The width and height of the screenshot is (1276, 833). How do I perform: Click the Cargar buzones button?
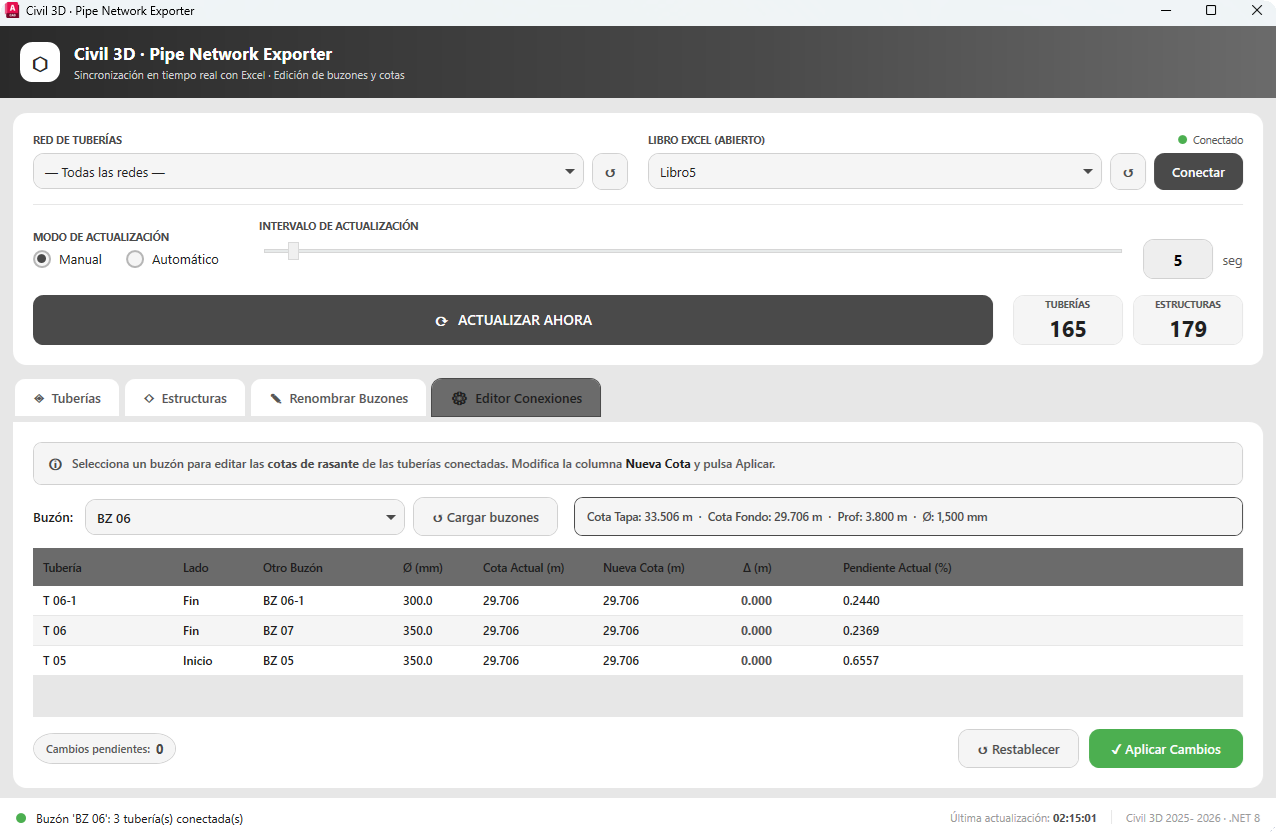click(486, 517)
